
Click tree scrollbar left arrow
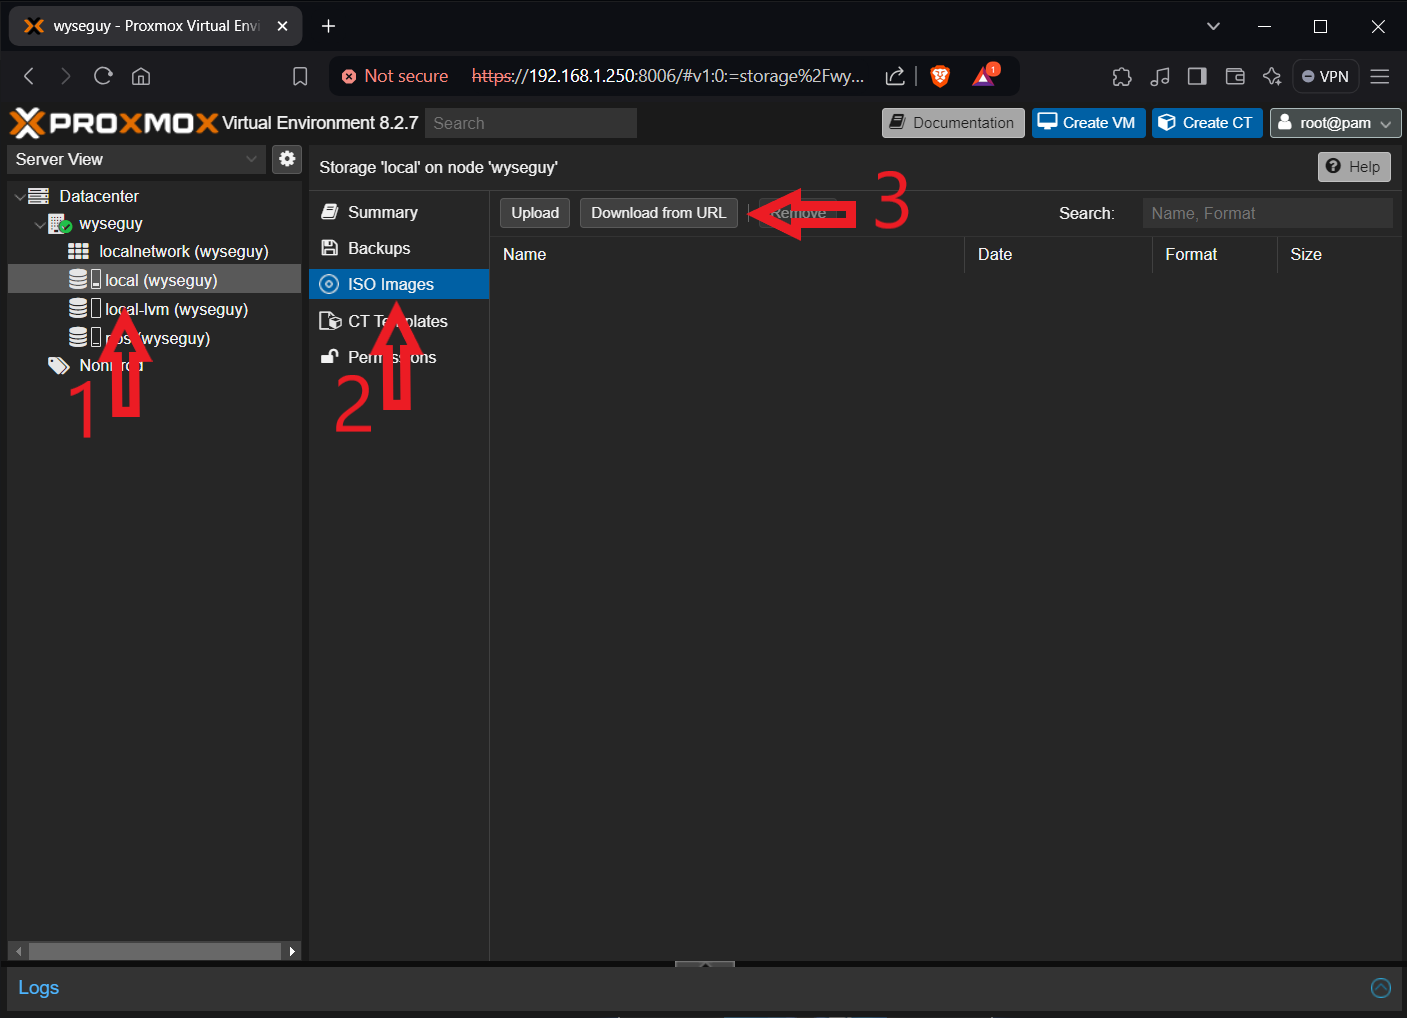[18, 951]
